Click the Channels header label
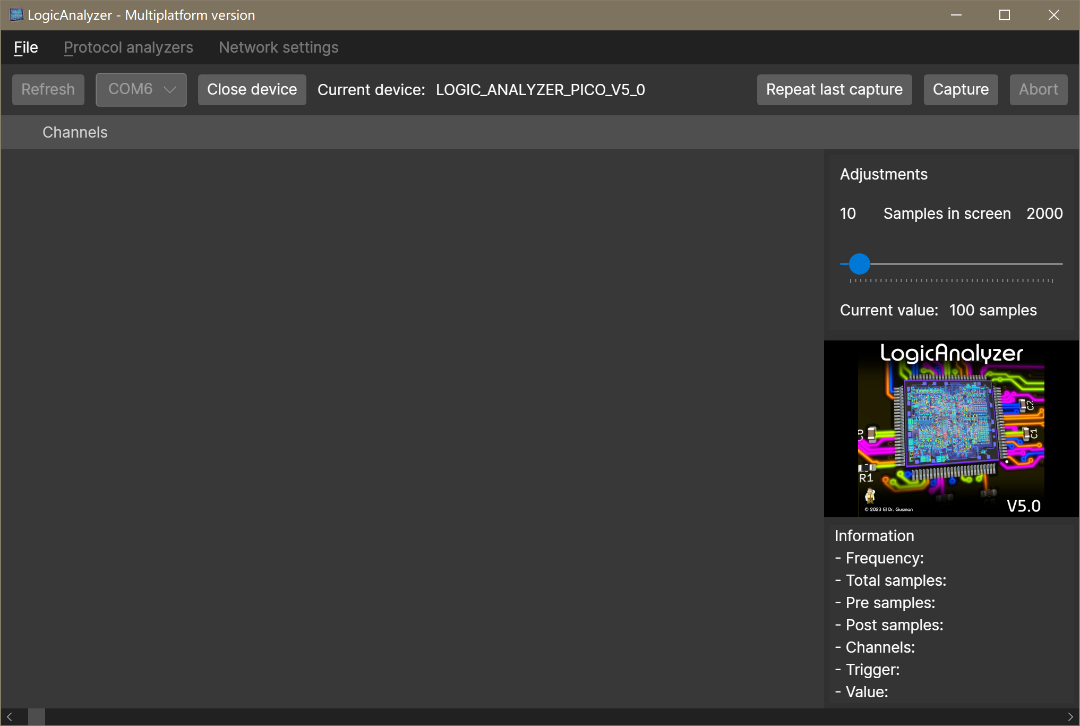Screen dimensions: 1080x726 pos(75,132)
